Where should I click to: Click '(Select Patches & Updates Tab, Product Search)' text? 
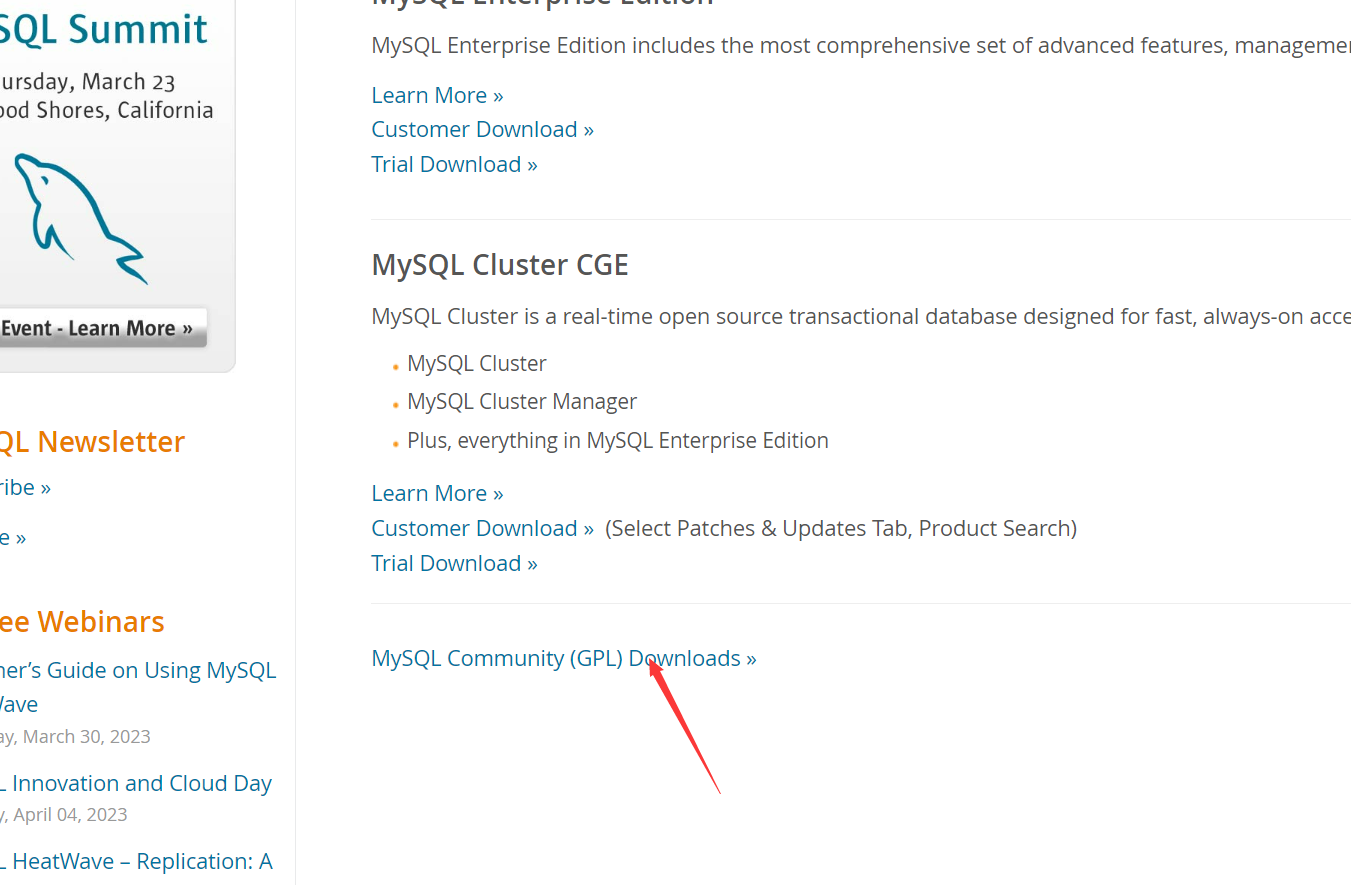coord(841,528)
